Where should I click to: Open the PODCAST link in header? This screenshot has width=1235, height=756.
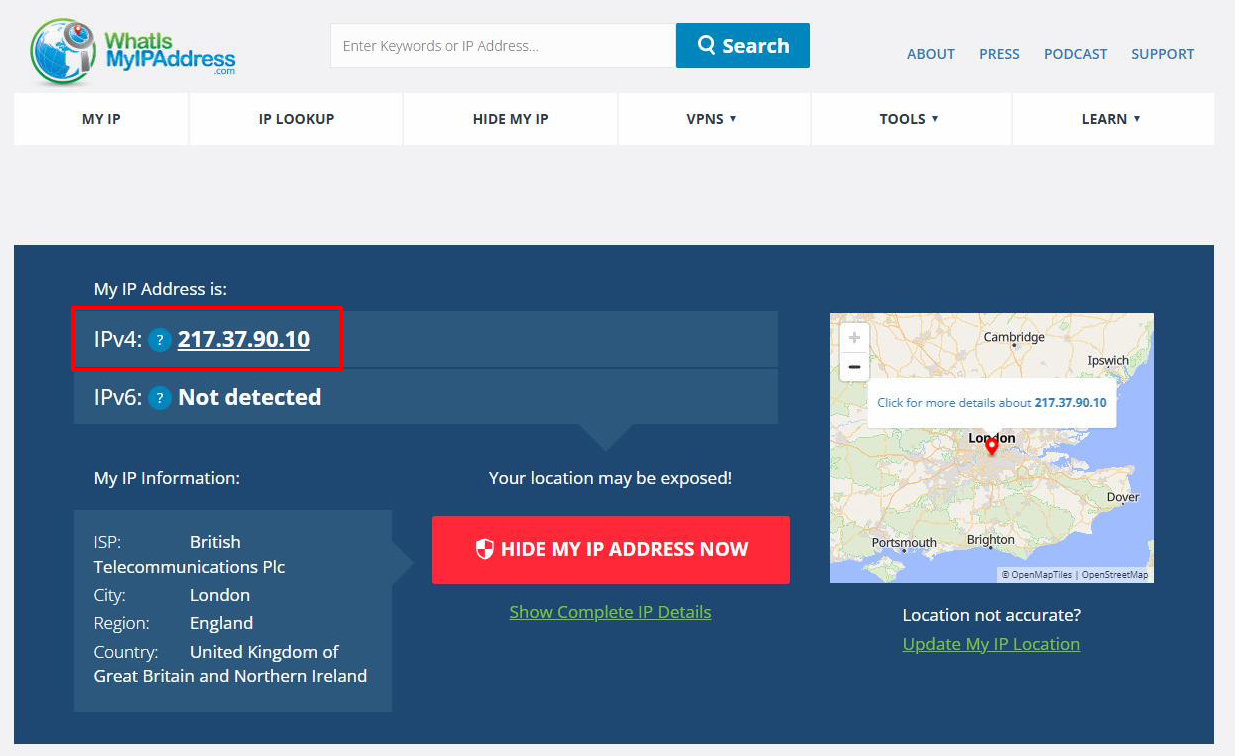[1075, 54]
